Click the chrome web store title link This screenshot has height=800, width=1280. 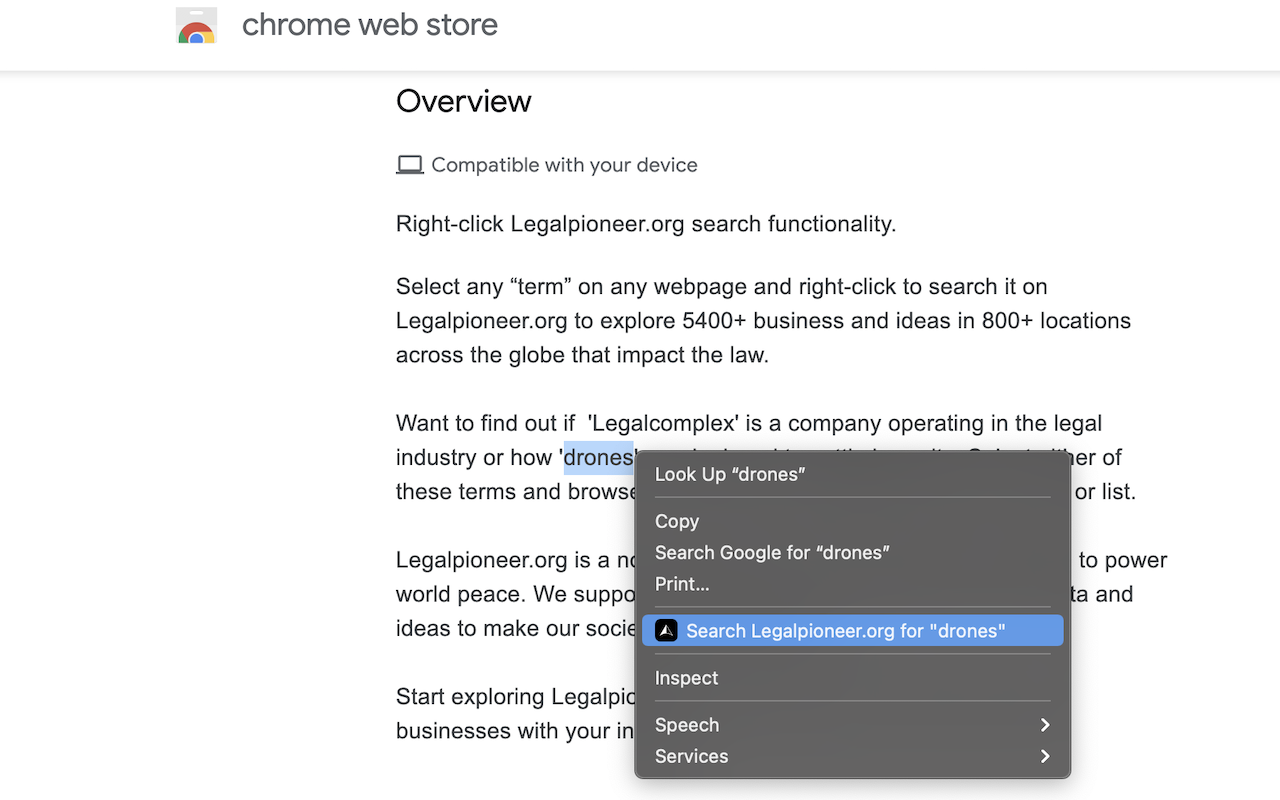click(369, 24)
